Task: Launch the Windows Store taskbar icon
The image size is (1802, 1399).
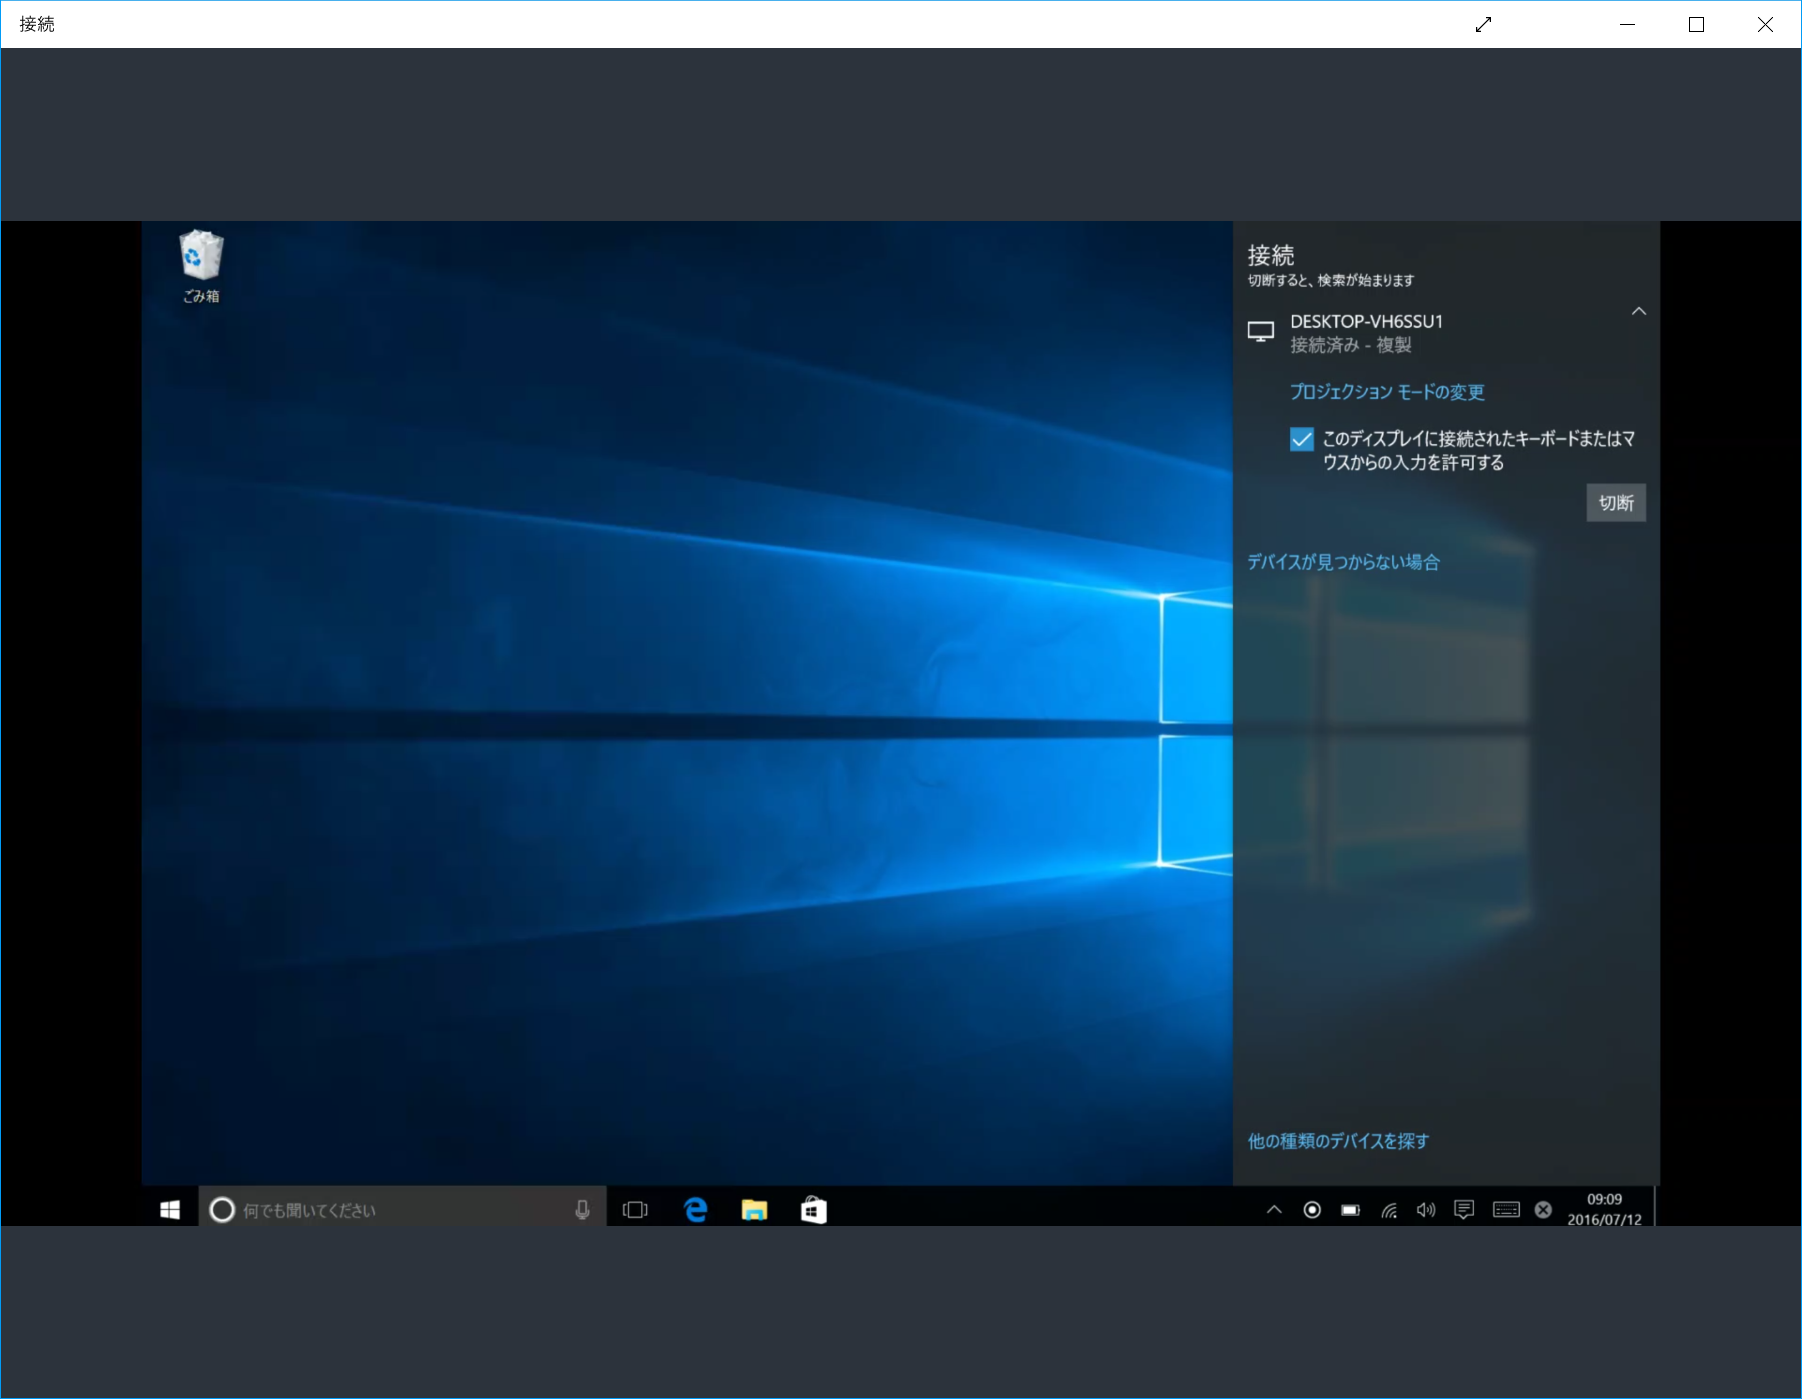Action: (813, 1209)
